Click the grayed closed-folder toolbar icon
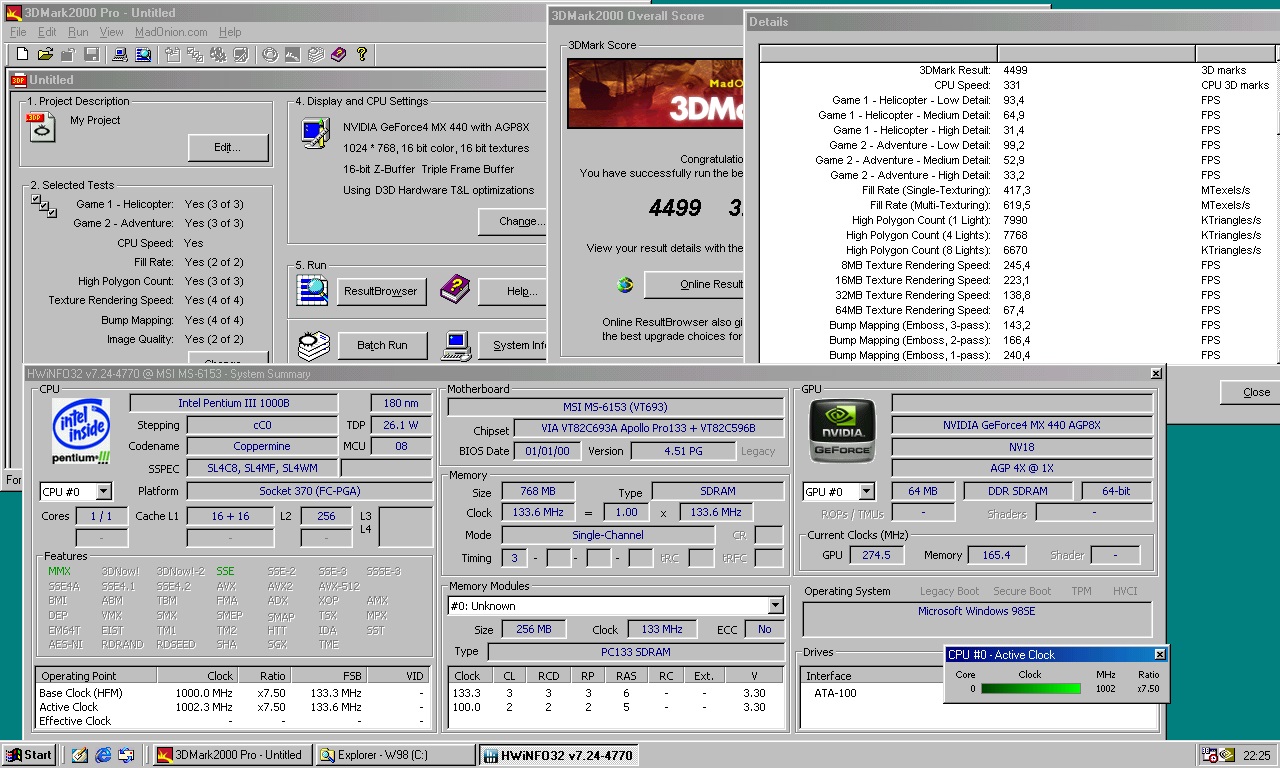The width and height of the screenshot is (1280, 768). 68,54
